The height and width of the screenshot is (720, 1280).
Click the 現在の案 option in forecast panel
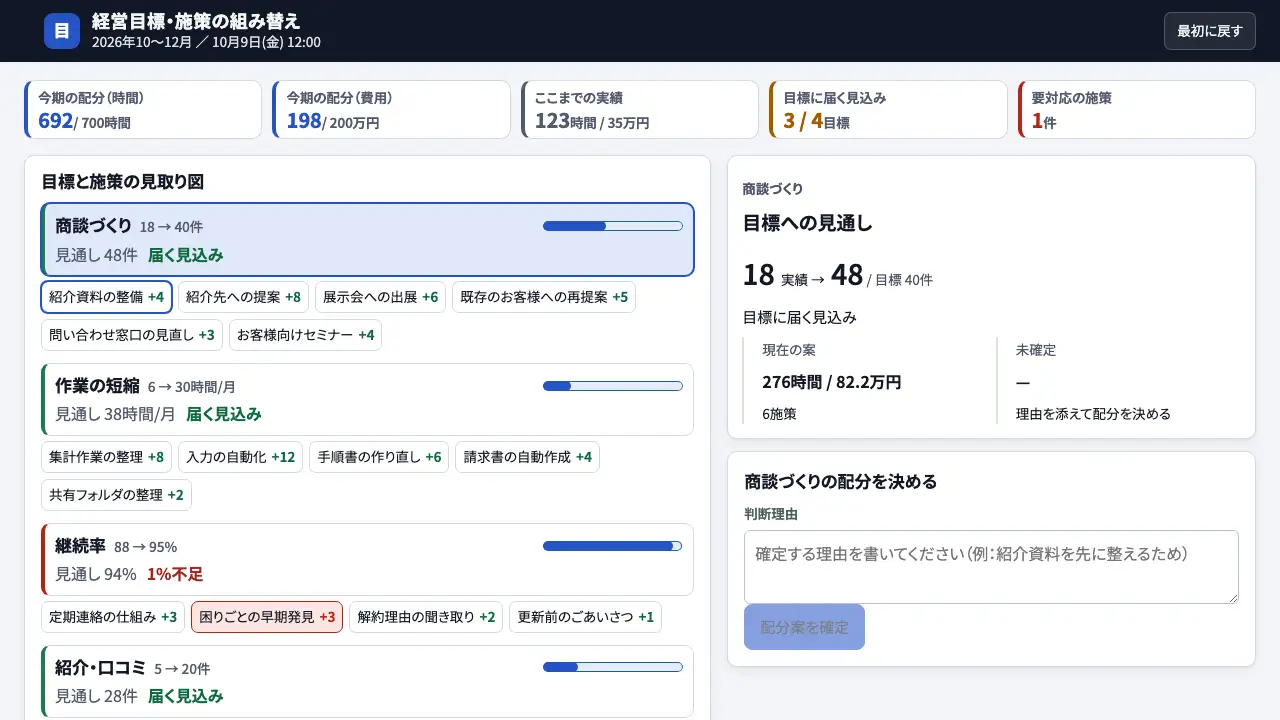865,381
